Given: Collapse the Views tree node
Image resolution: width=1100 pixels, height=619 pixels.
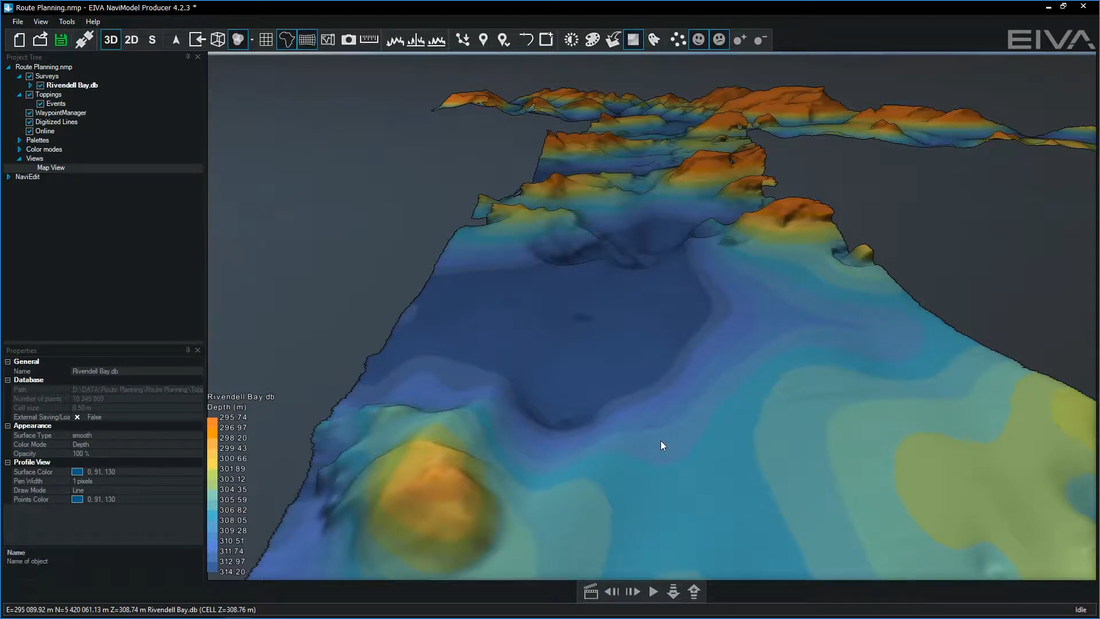Looking at the screenshot, I should 19,158.
